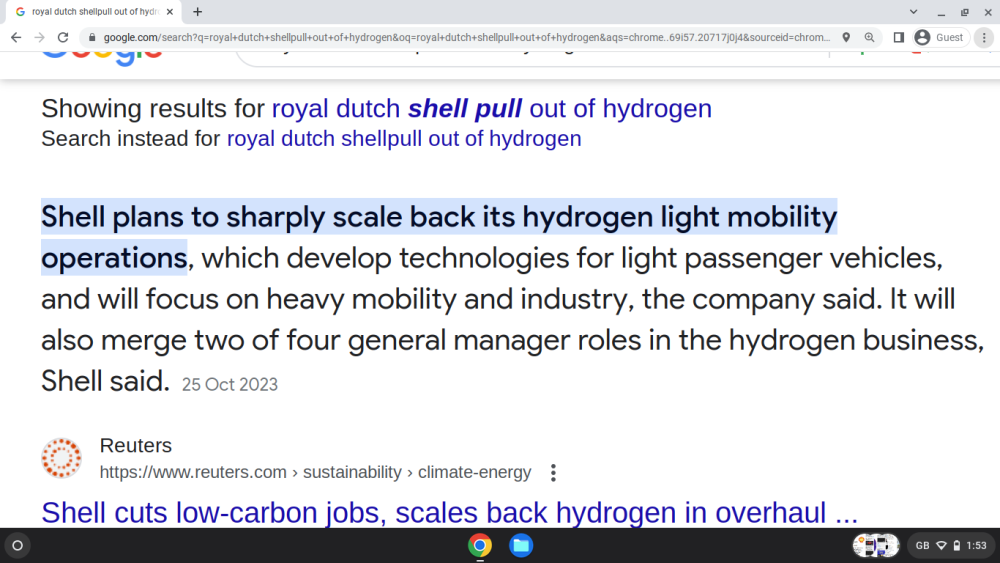Screen dimensions: 1000x563
Task: Click the Google logo
Action: click(x=102, y=57)
